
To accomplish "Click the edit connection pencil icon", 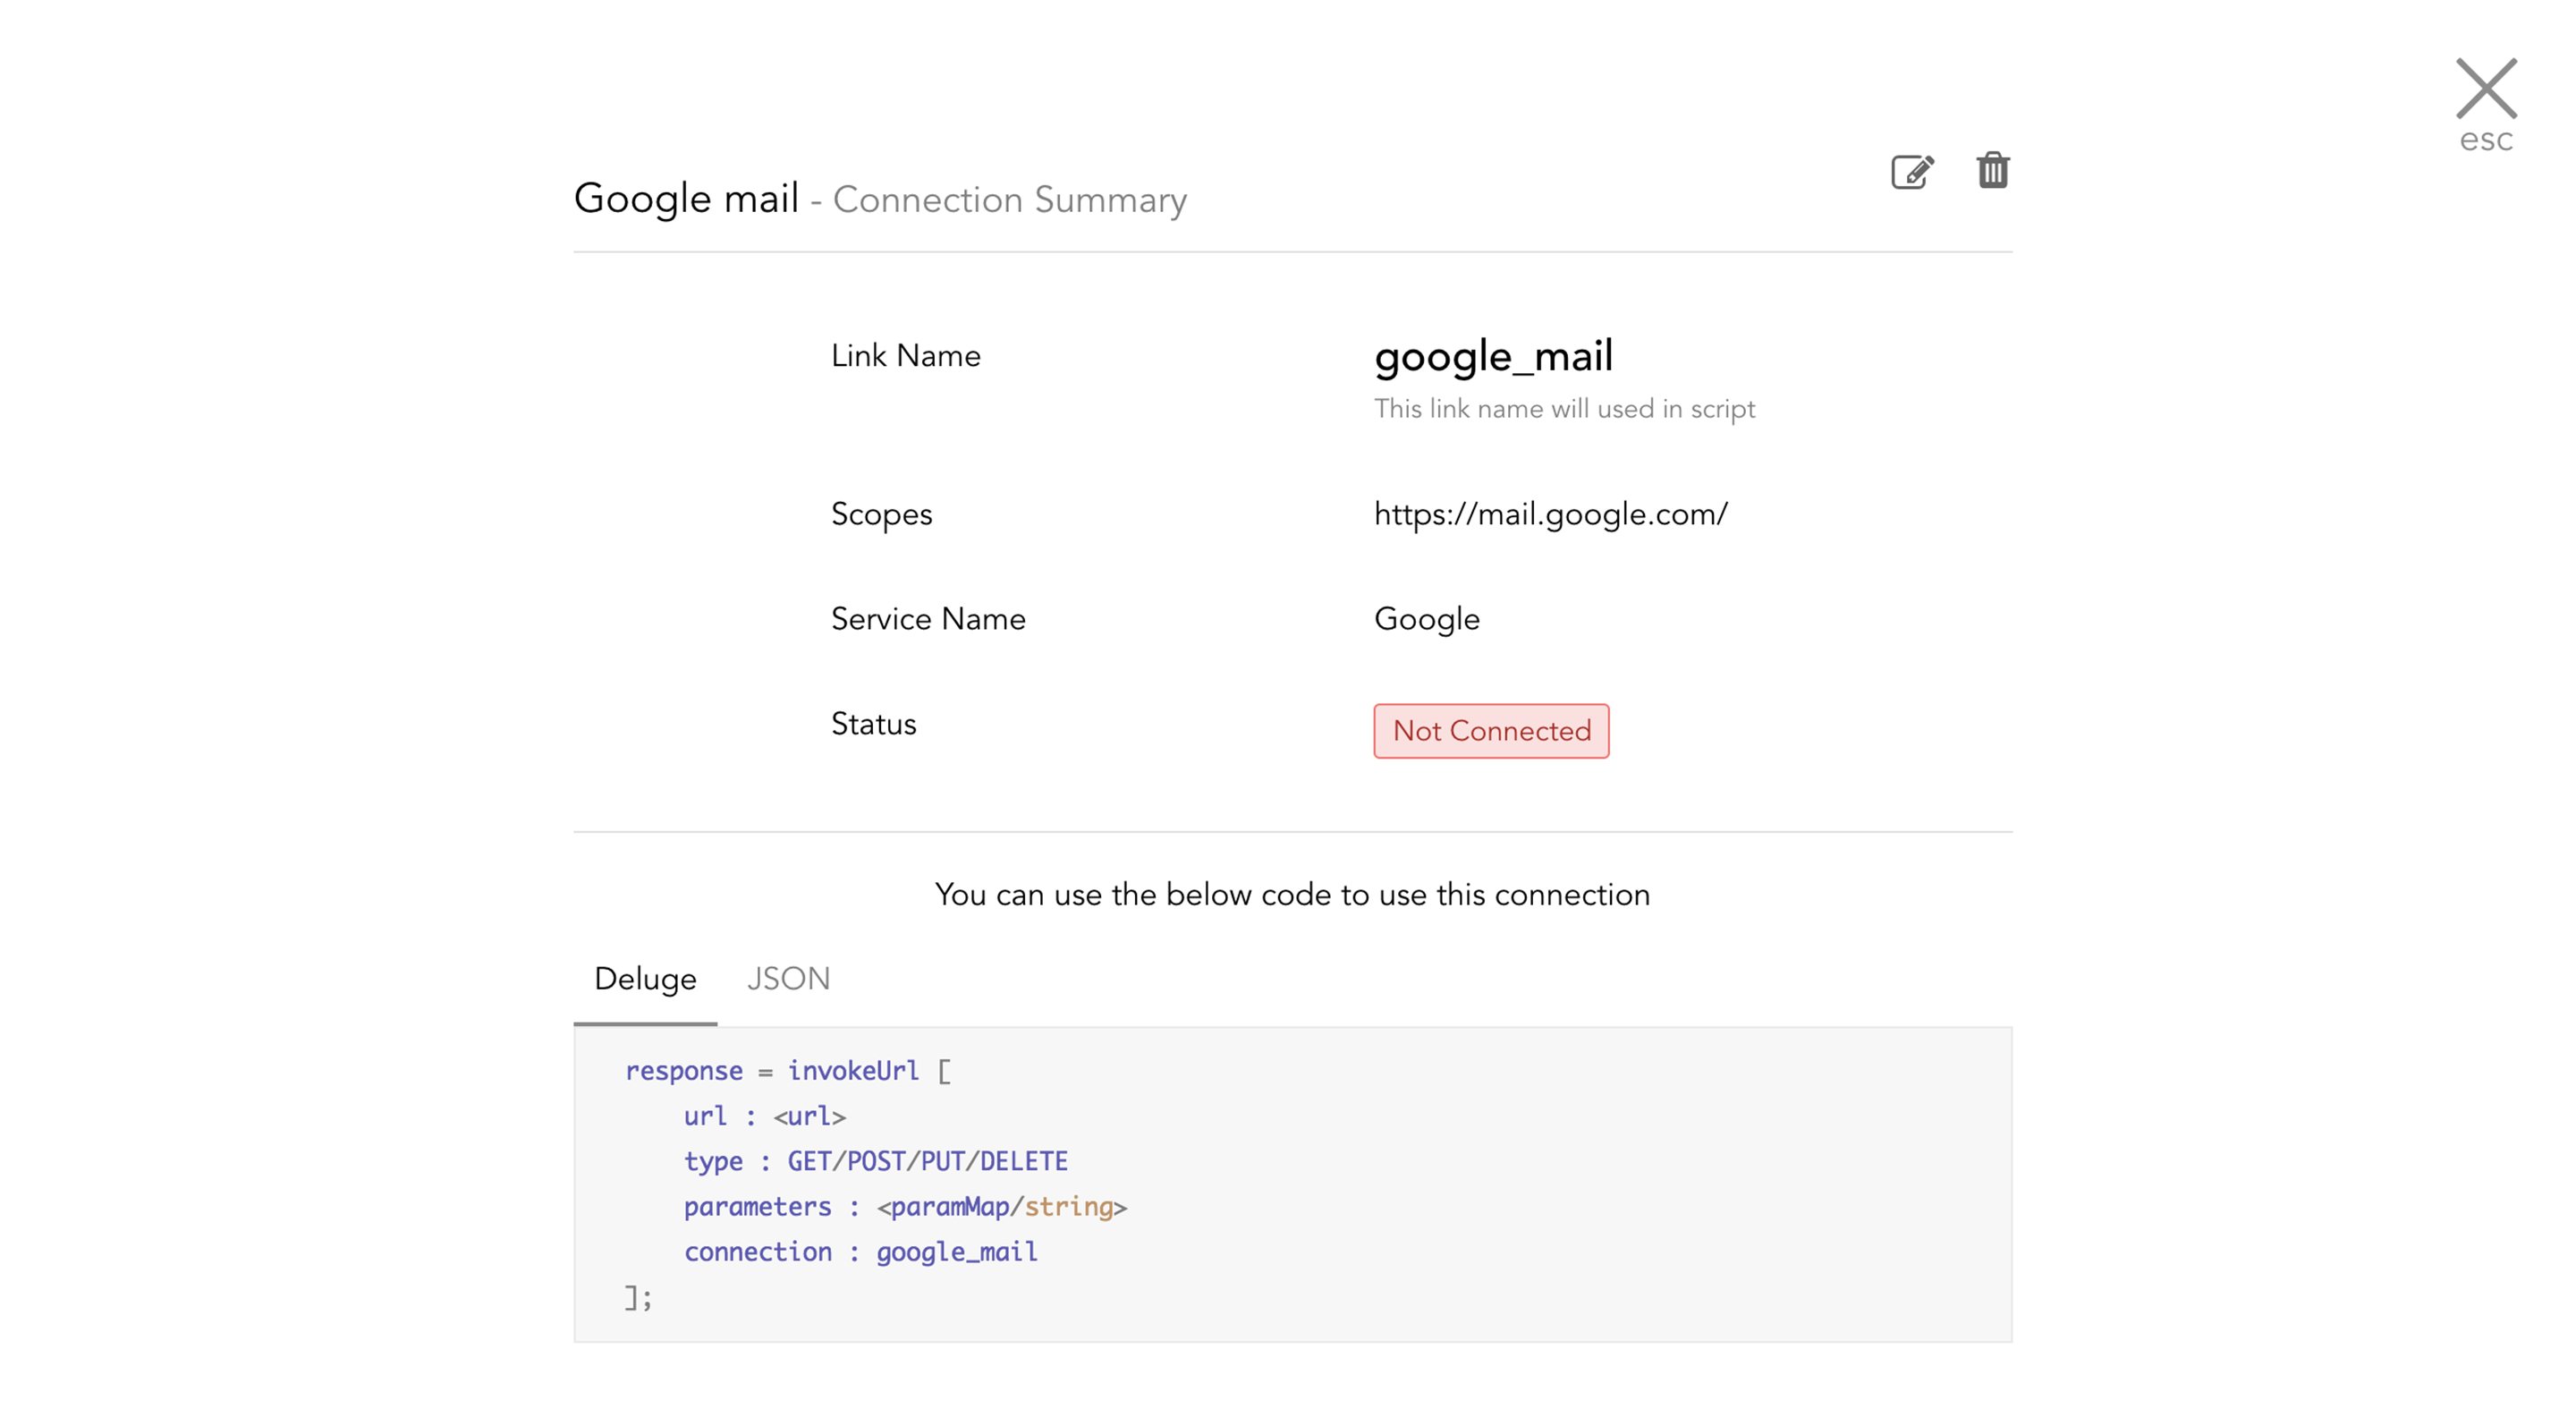I will [x=1912, y=172].
